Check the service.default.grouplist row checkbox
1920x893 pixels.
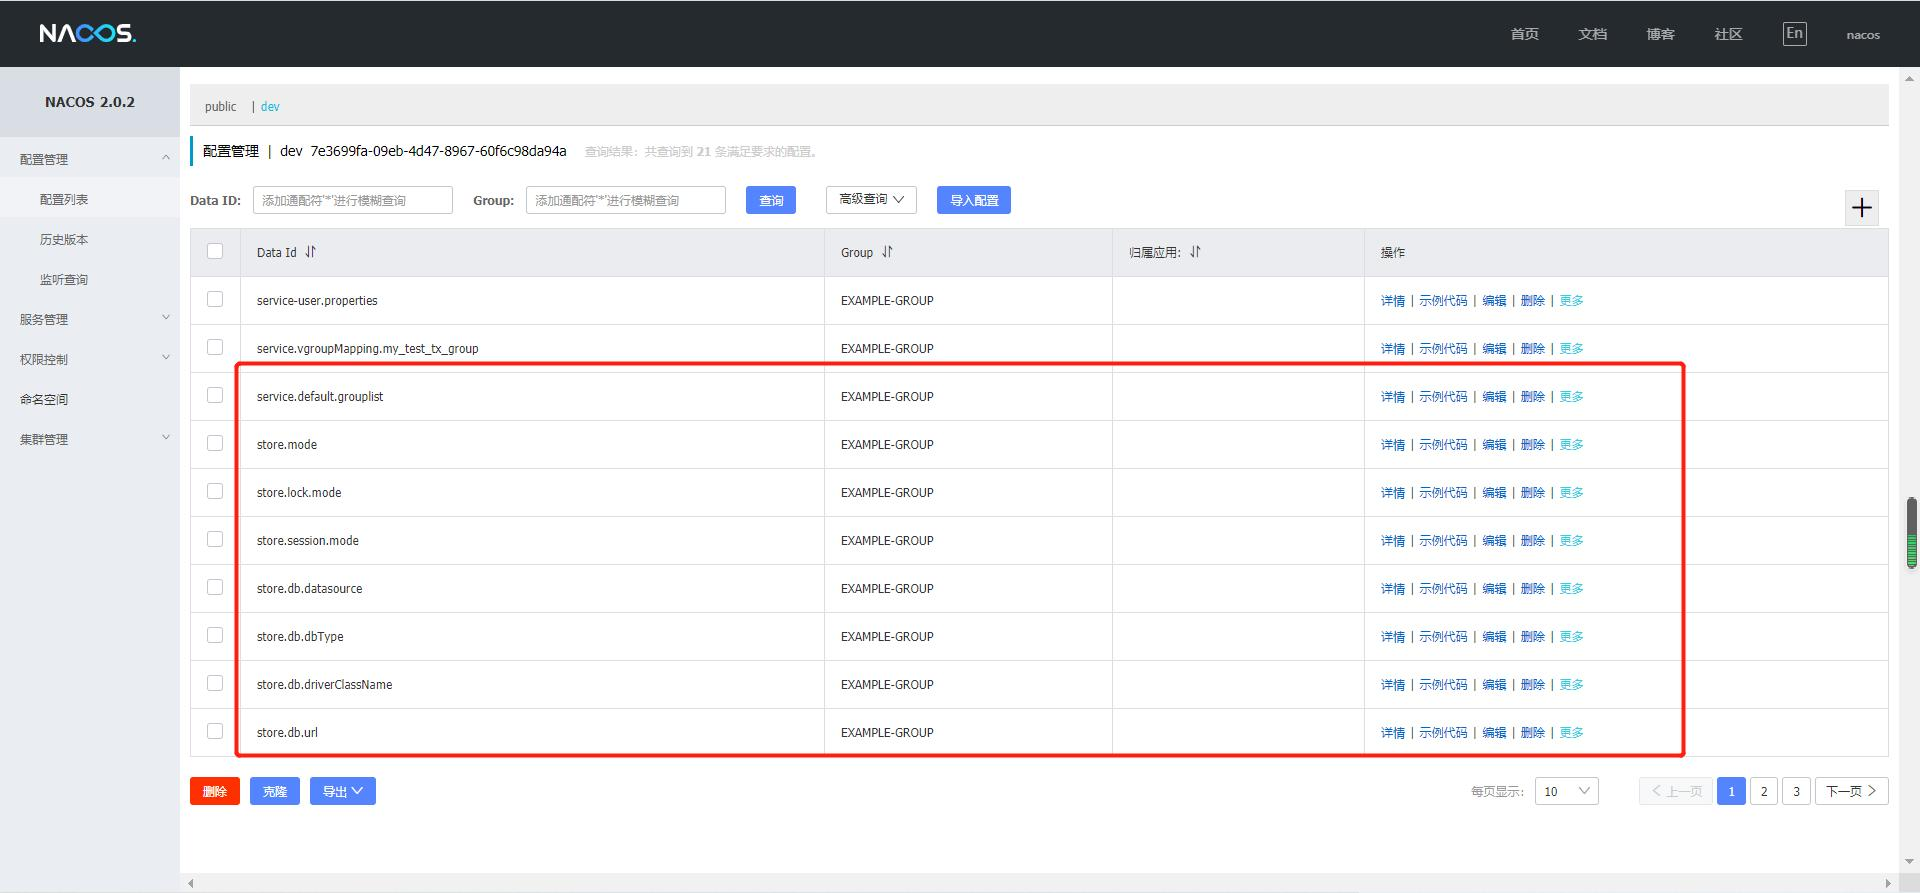[215, 395]
